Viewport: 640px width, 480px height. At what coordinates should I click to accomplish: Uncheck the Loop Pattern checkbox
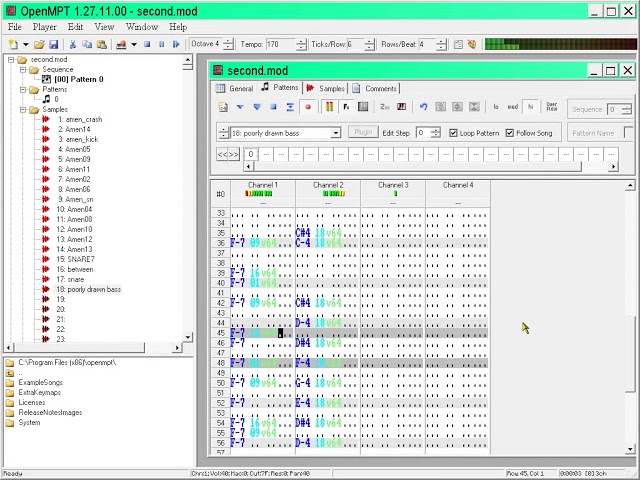tap(453, 133)
